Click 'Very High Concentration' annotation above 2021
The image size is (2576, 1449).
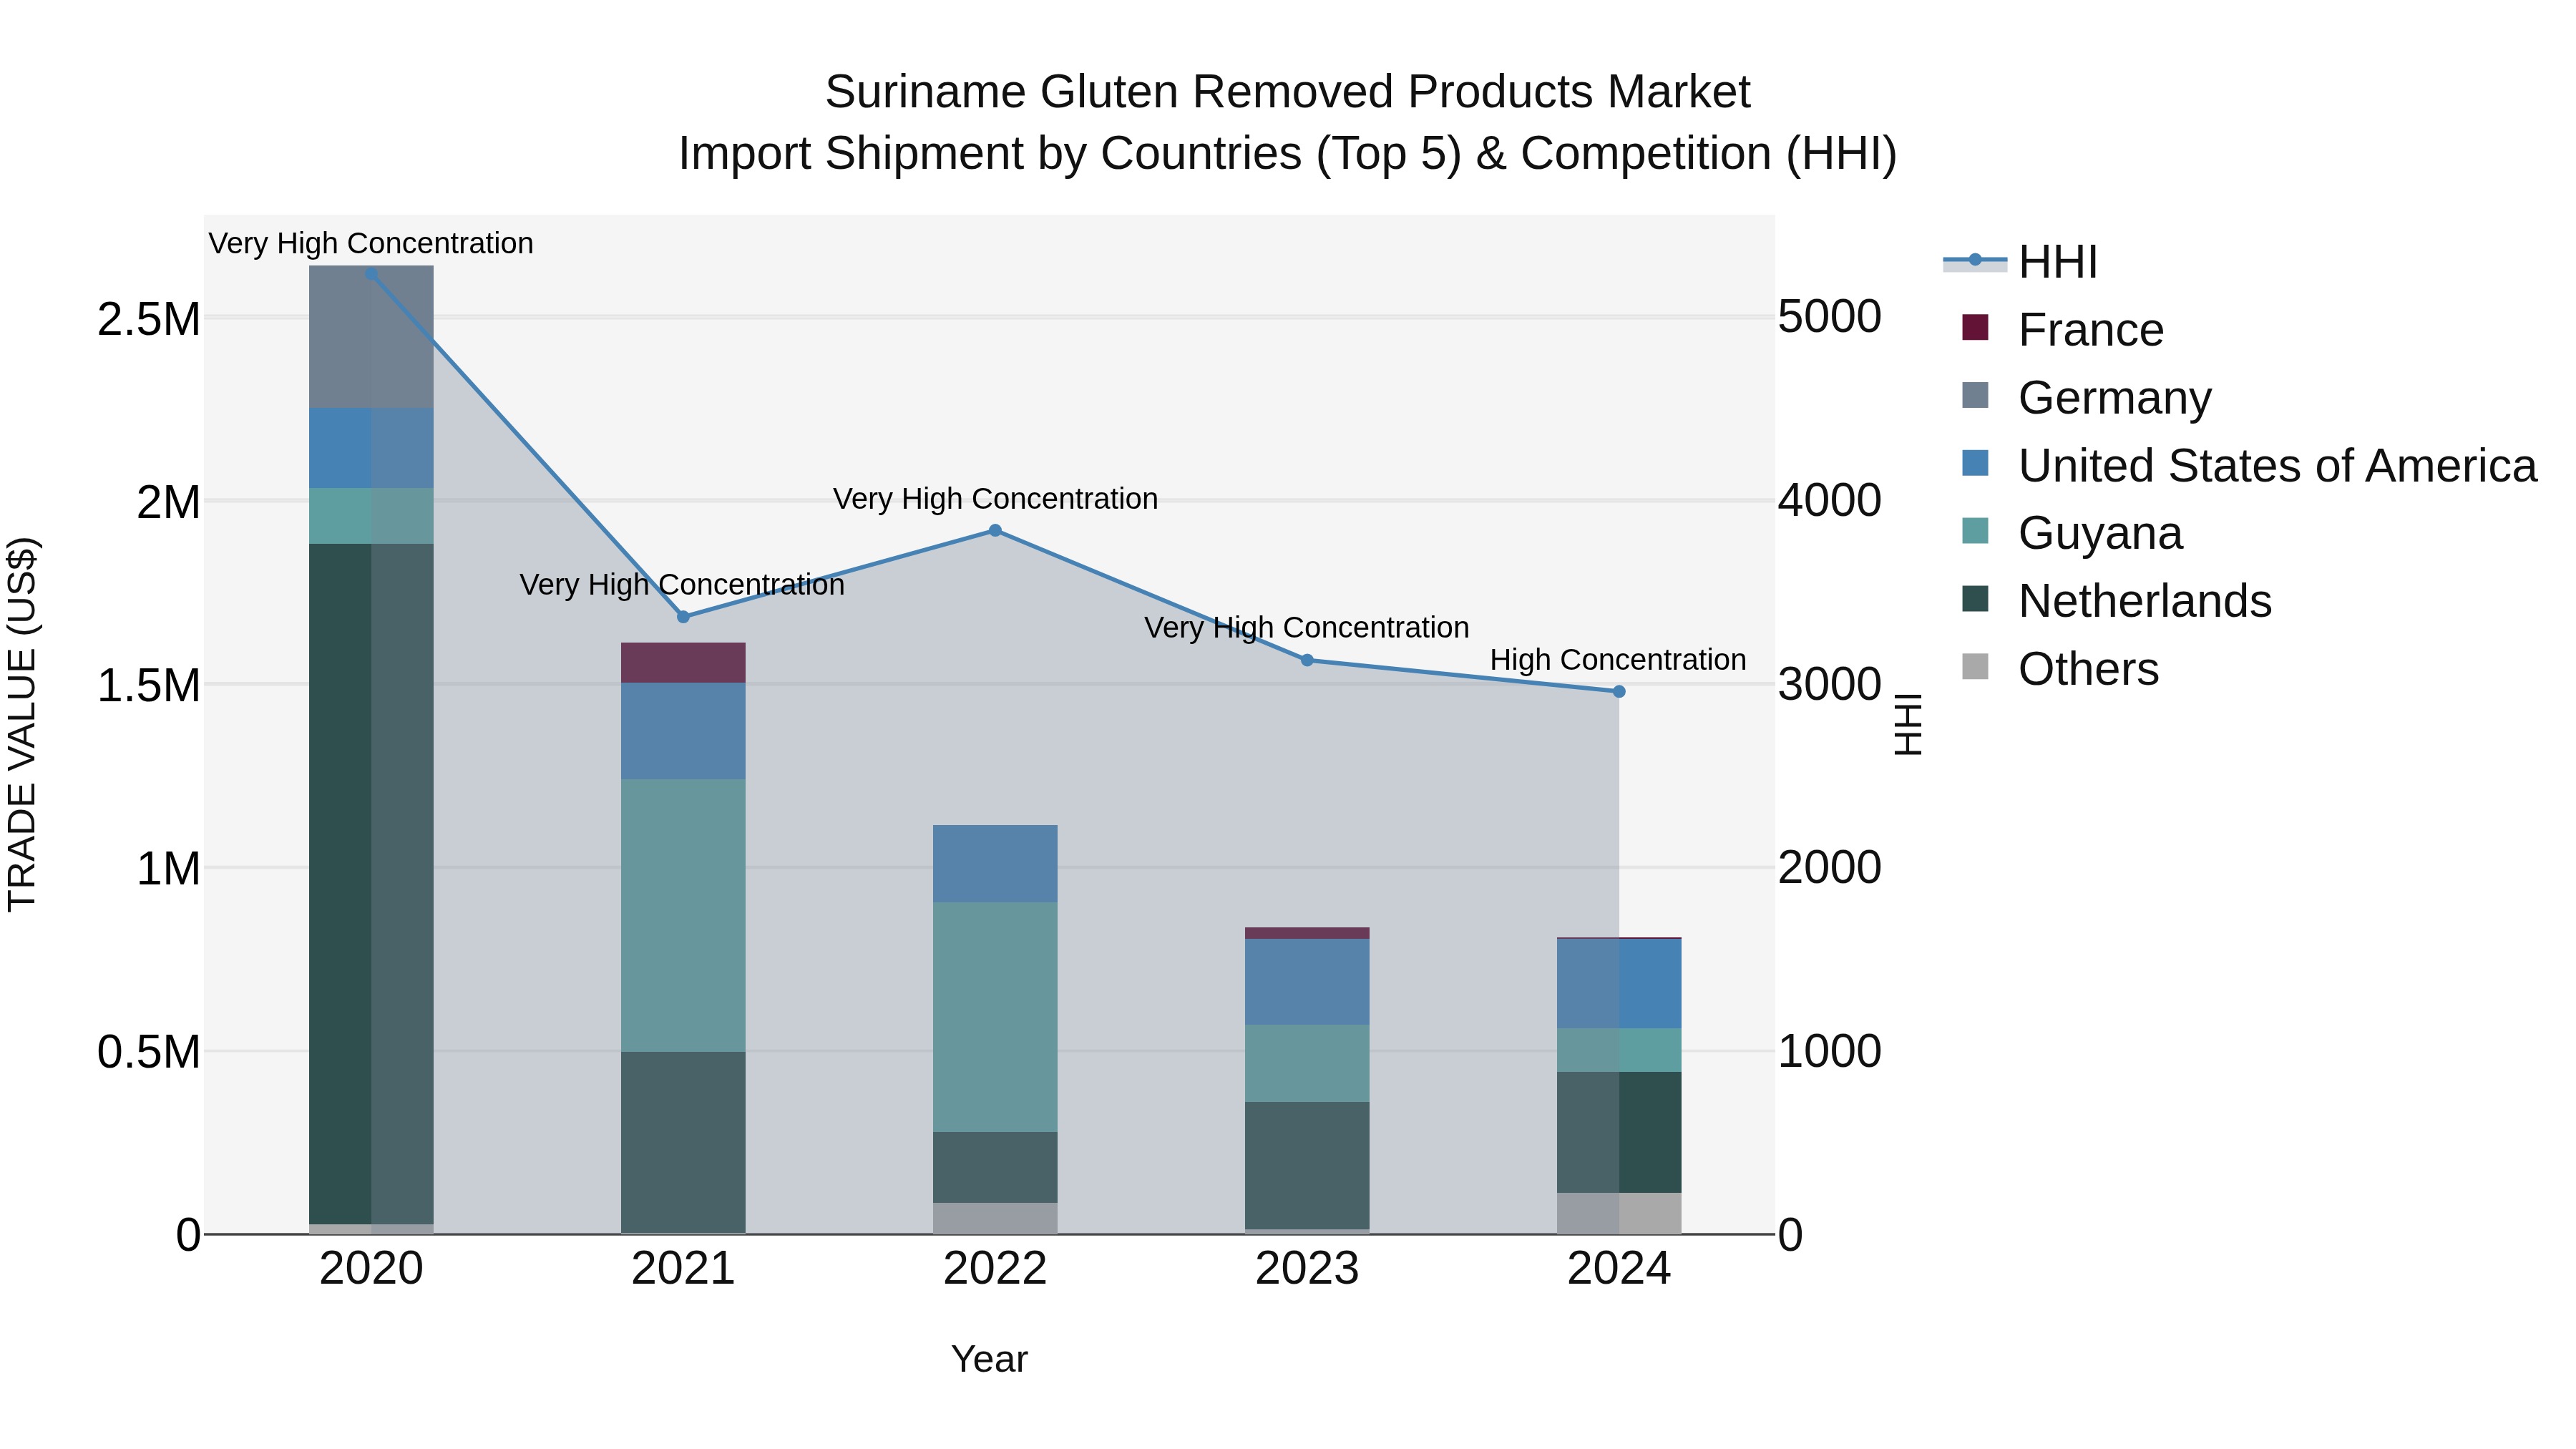tap(682, 584)
